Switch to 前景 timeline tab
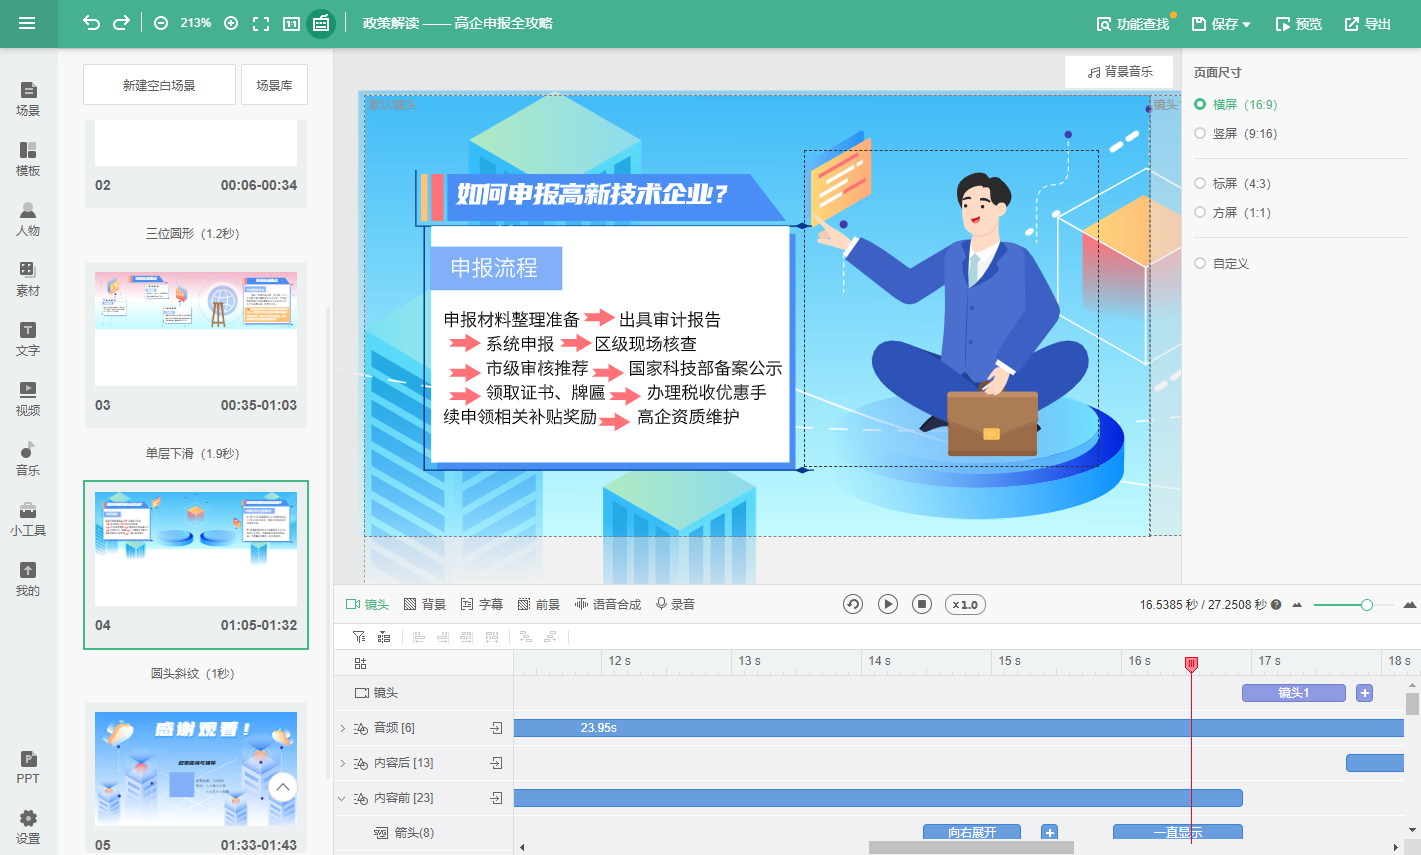 (539, 604)
